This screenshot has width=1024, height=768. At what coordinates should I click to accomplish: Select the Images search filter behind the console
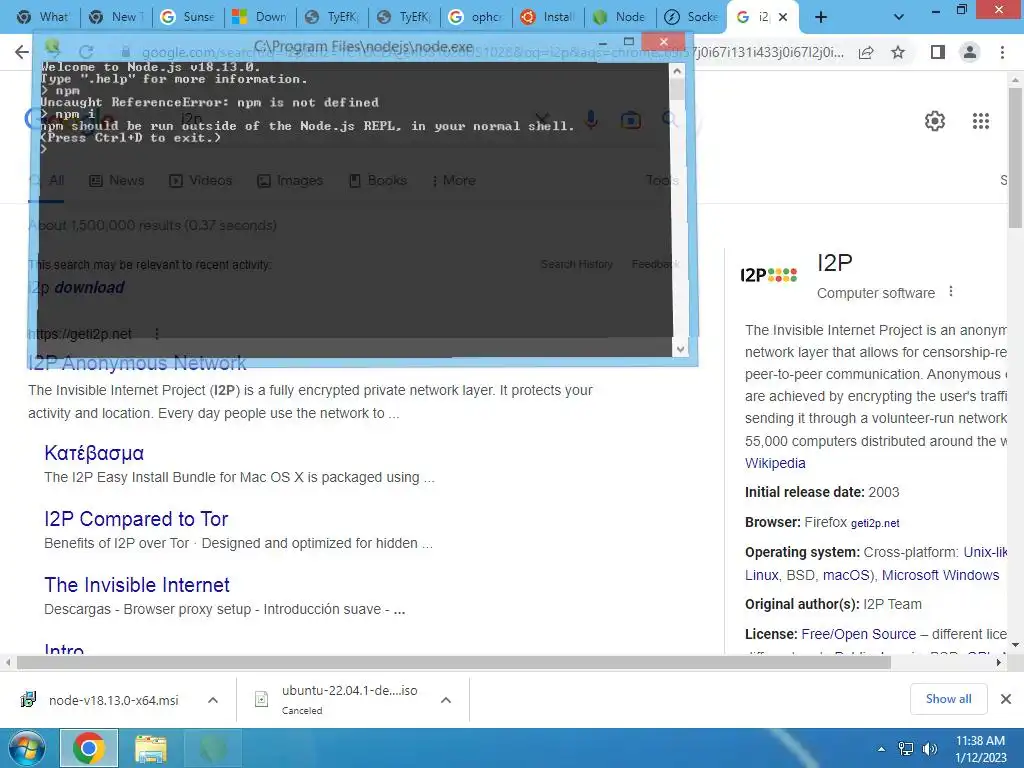(x=290, y=180)
